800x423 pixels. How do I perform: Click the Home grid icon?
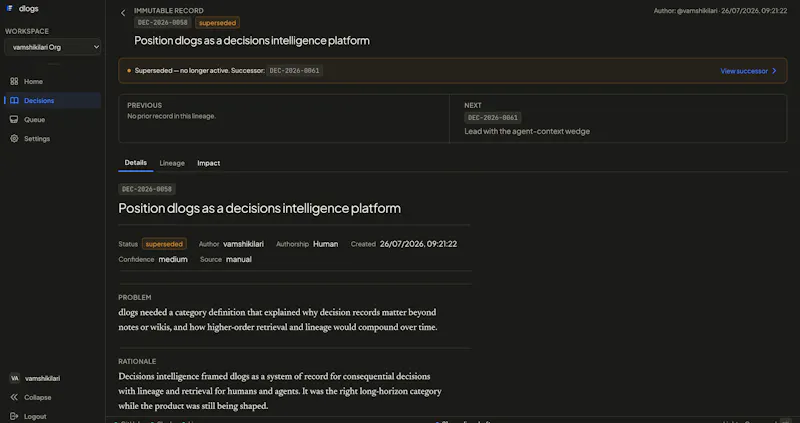(x=14, y=81)
